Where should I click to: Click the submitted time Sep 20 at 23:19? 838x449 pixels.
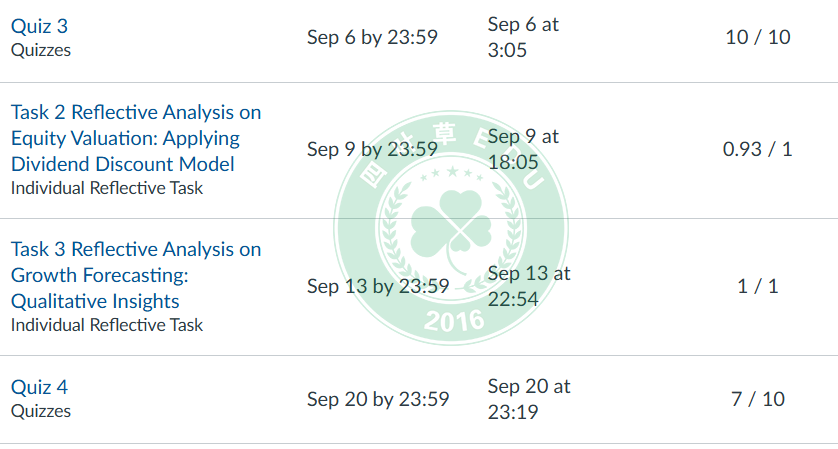pos(529,398)
